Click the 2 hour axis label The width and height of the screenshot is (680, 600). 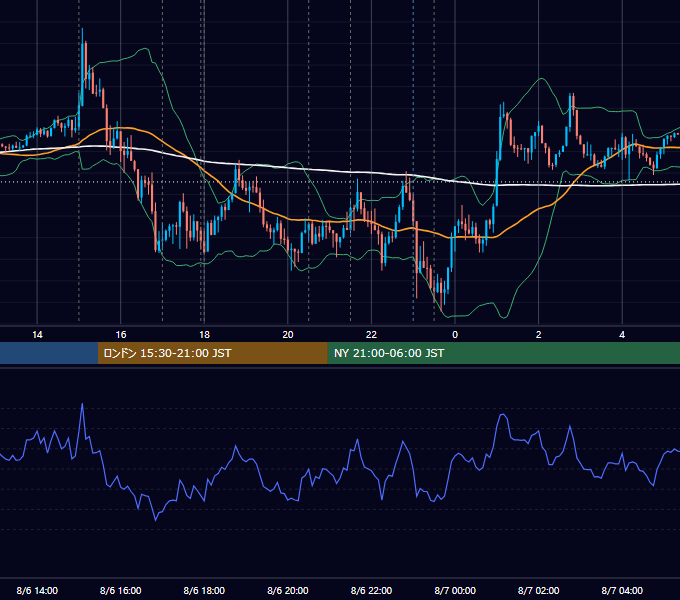pos(539,335)
